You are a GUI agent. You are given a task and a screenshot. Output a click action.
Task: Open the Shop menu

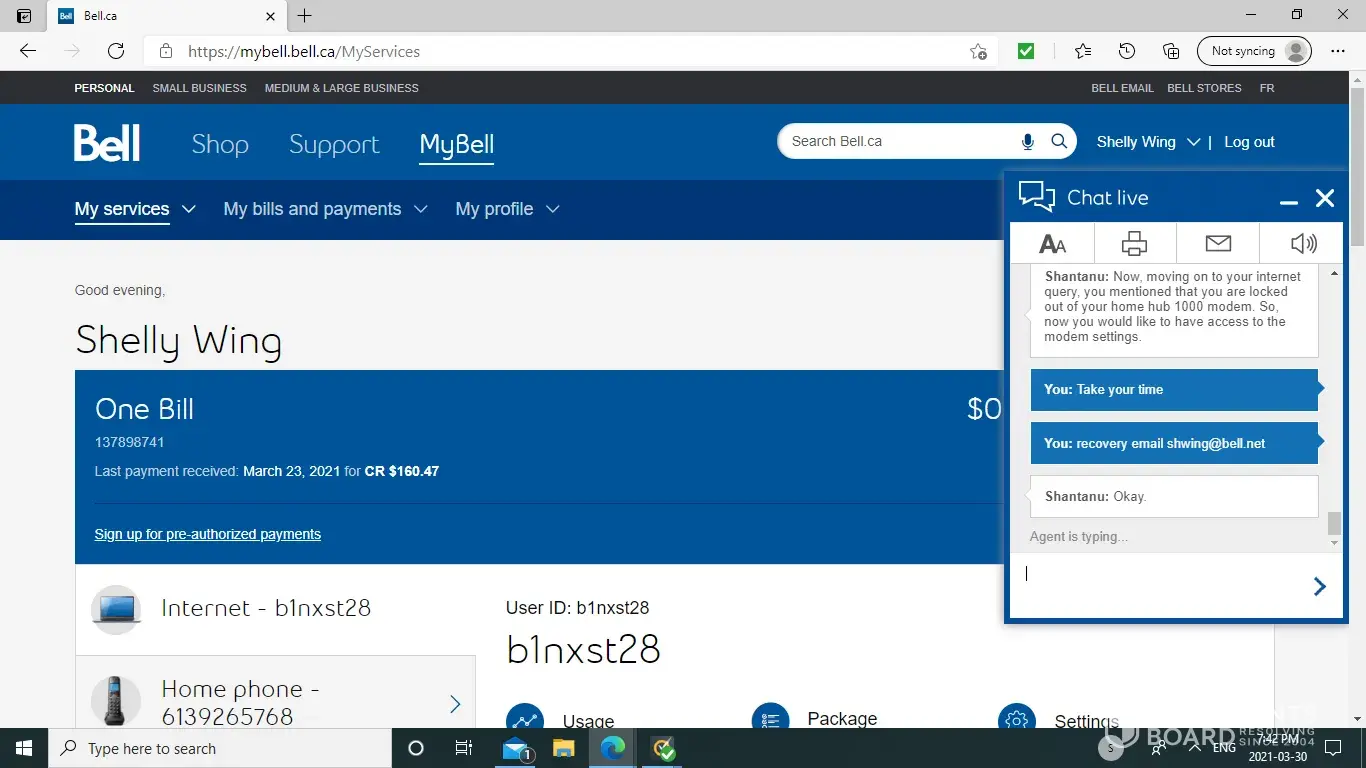pyautogui.click(x=220, y=144)
